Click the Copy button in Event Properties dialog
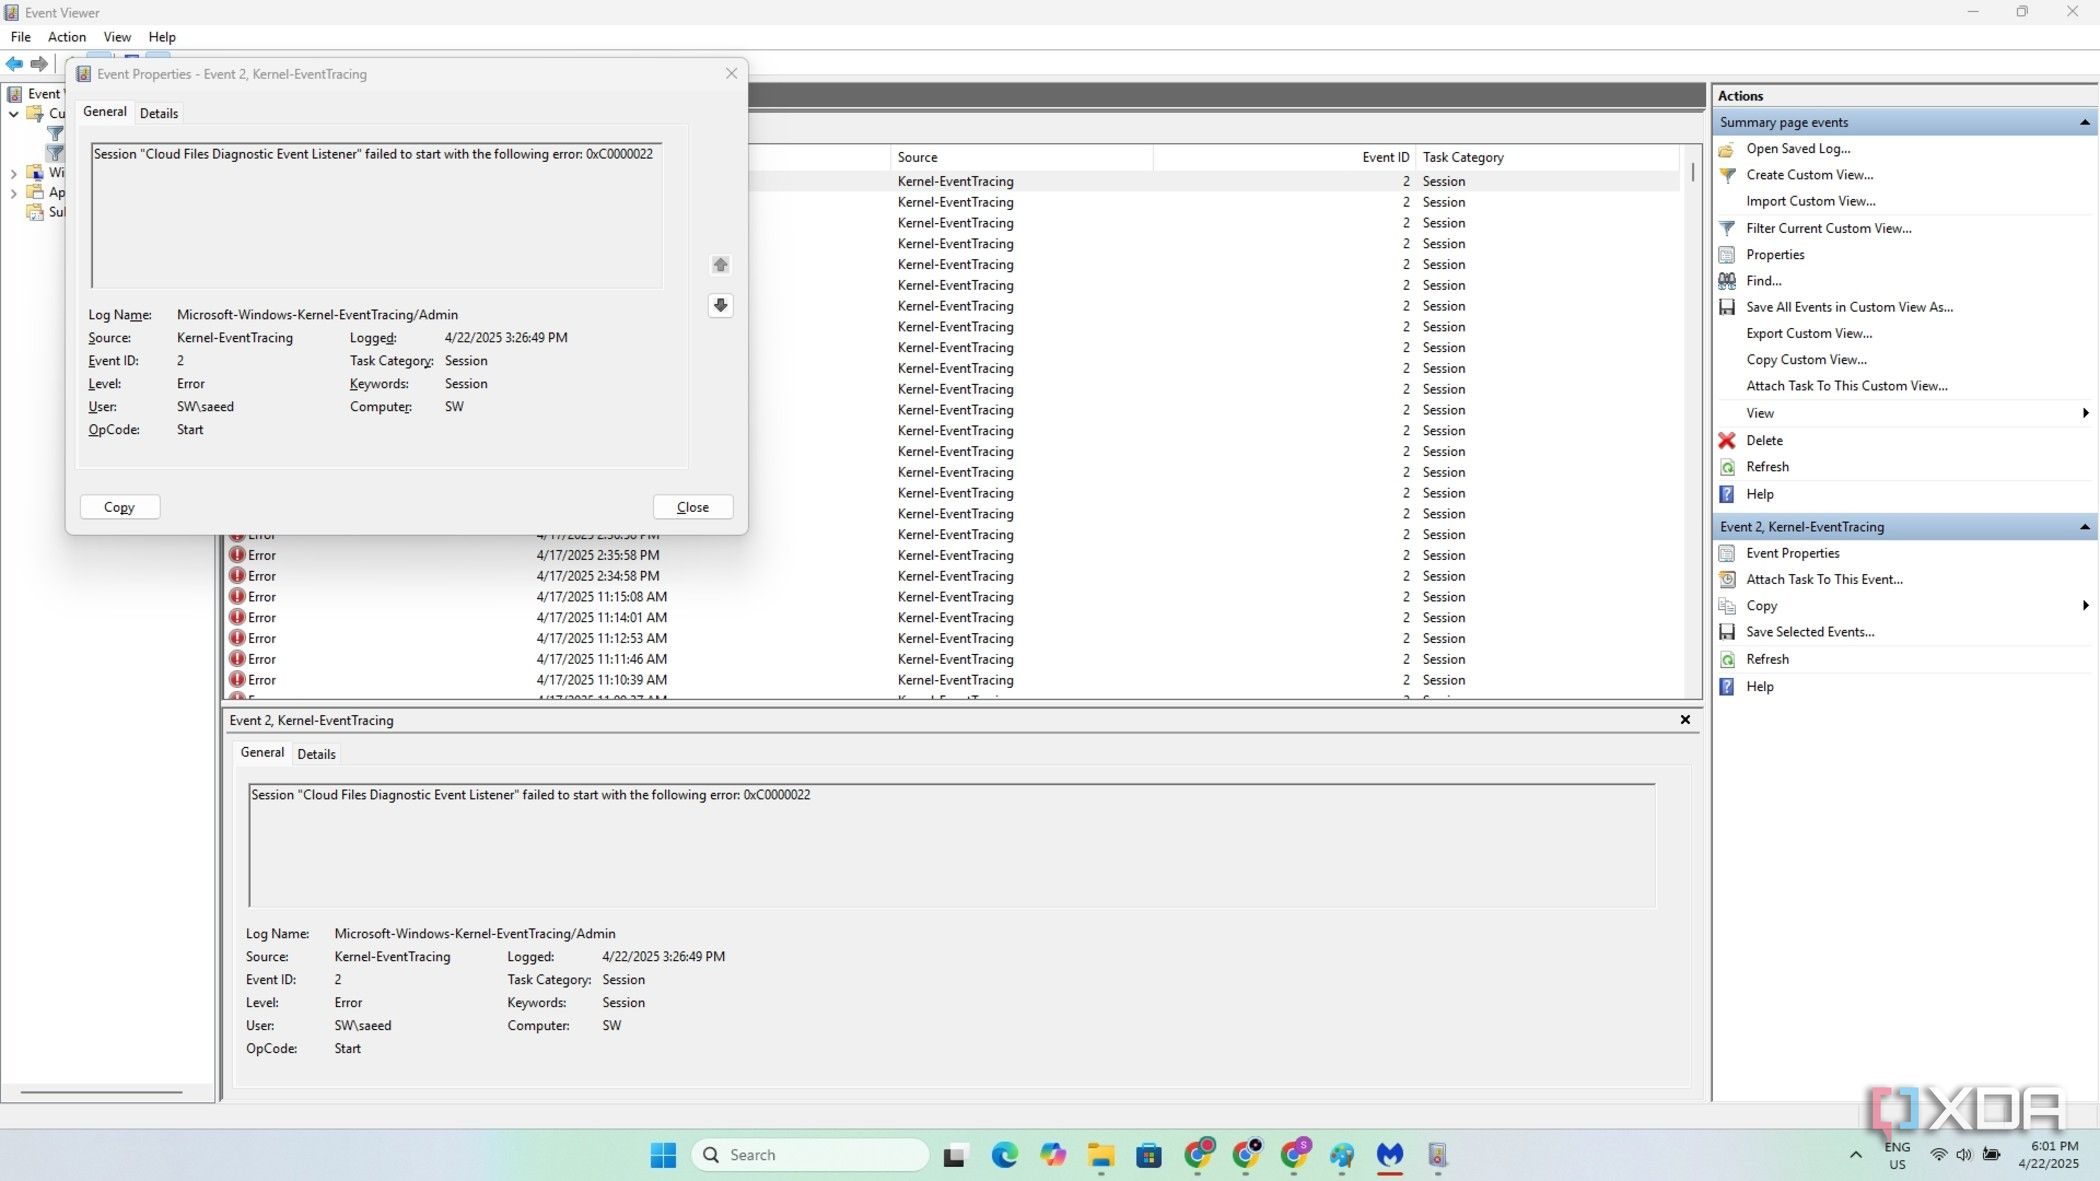 (x=119, y=508)
